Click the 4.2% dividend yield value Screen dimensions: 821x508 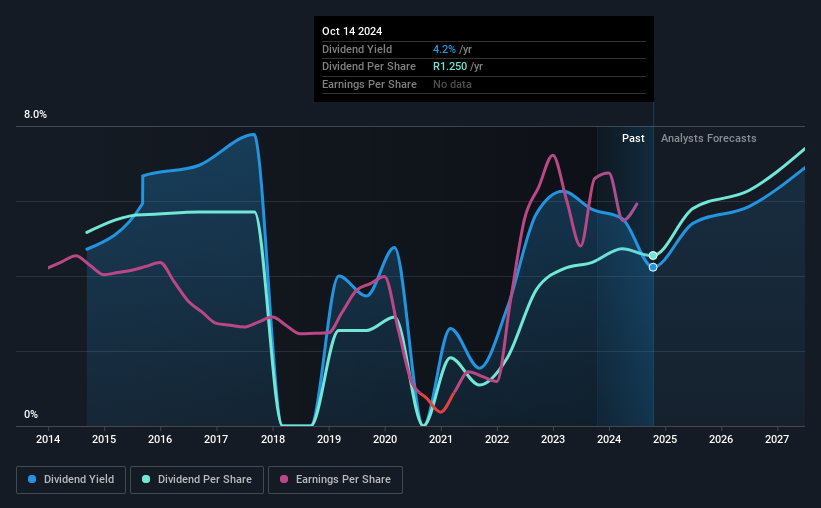444,49
